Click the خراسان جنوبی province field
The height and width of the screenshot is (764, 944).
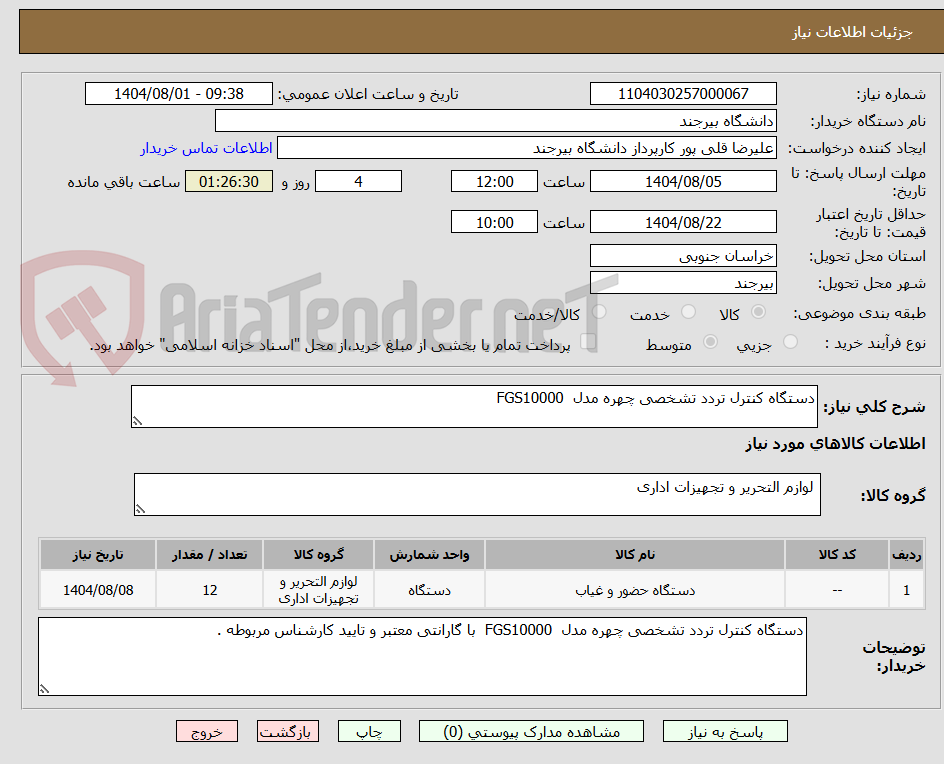[x=683, y=256]
